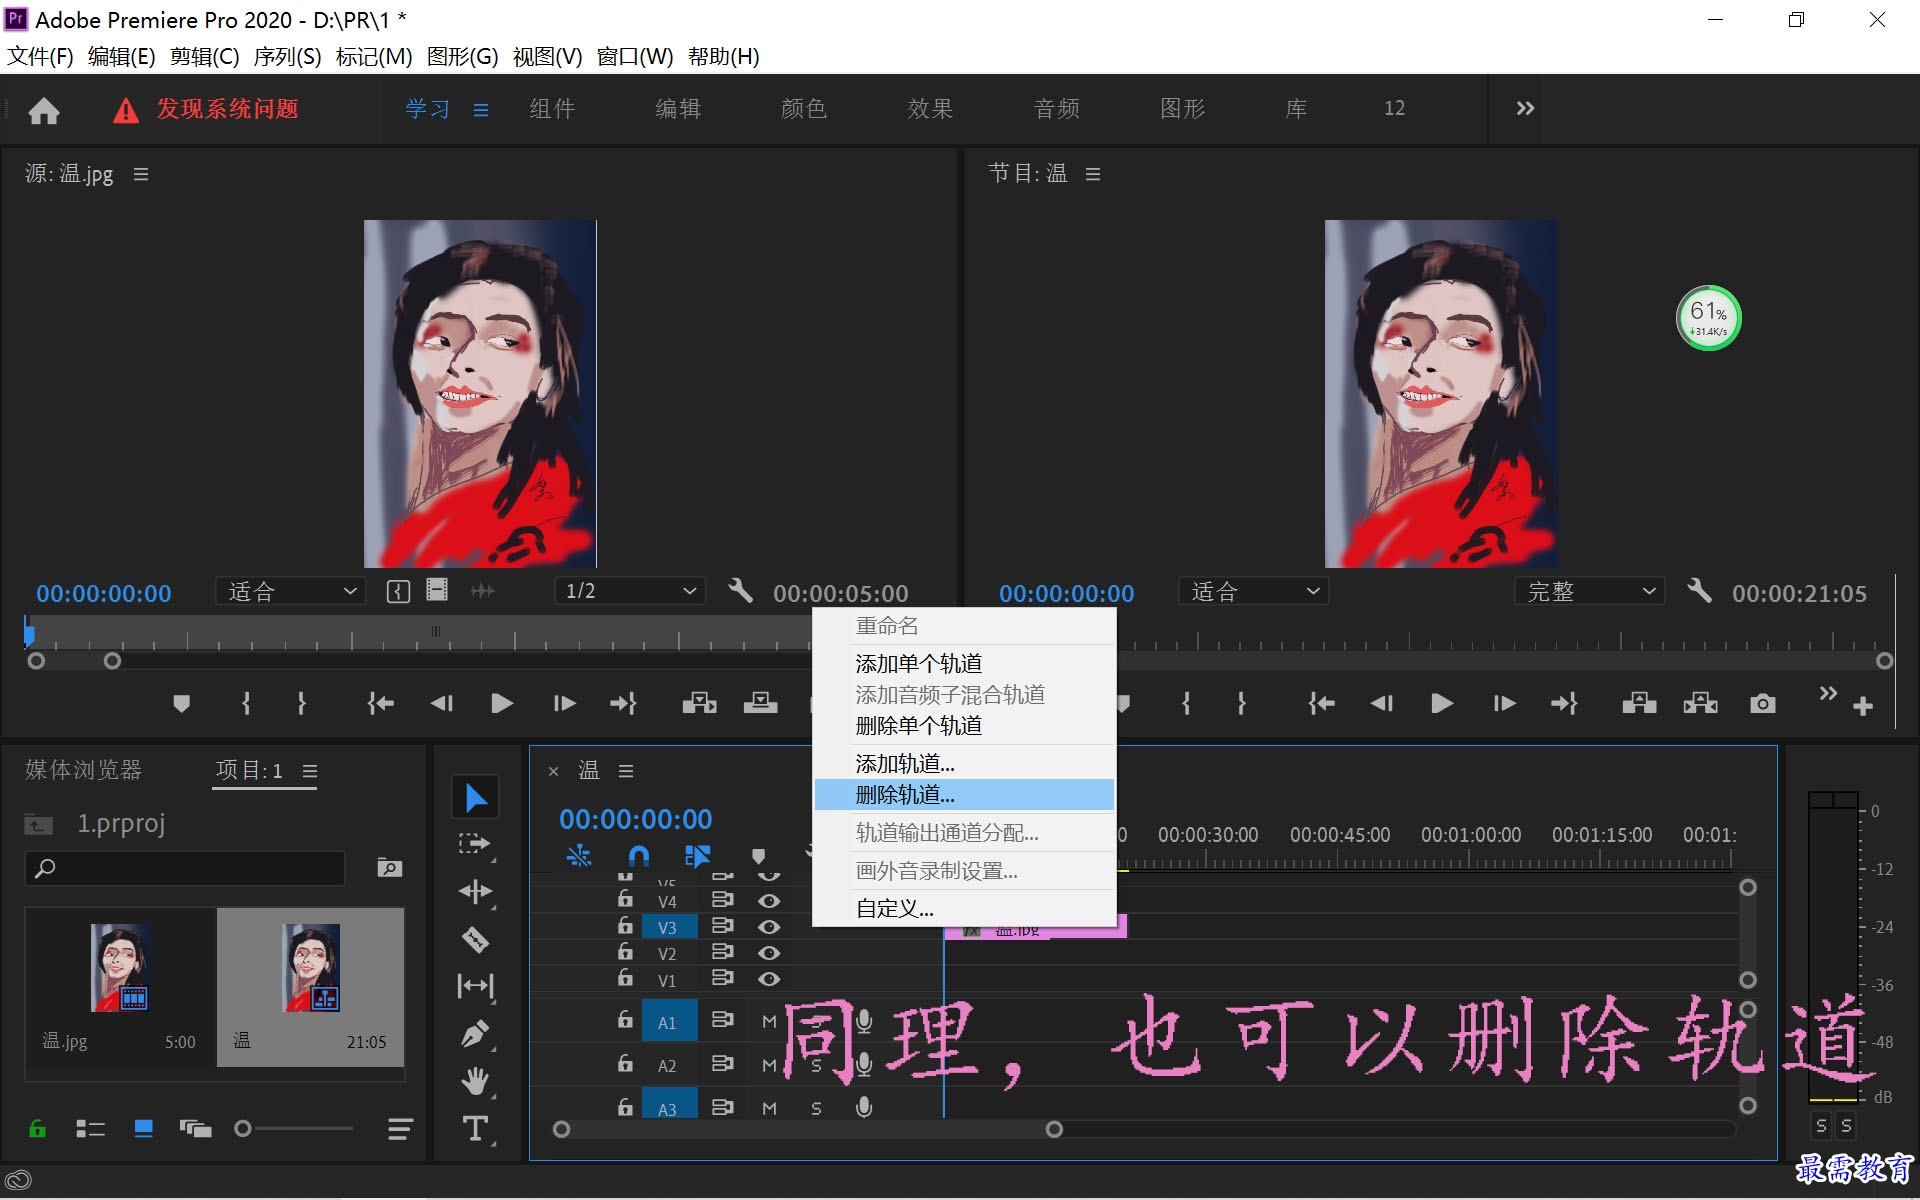Image resolution: width=1920 pixels, height=1200 pixels.
Task: Toggle V1 track output eye
Action: click(x=768, y=979)
